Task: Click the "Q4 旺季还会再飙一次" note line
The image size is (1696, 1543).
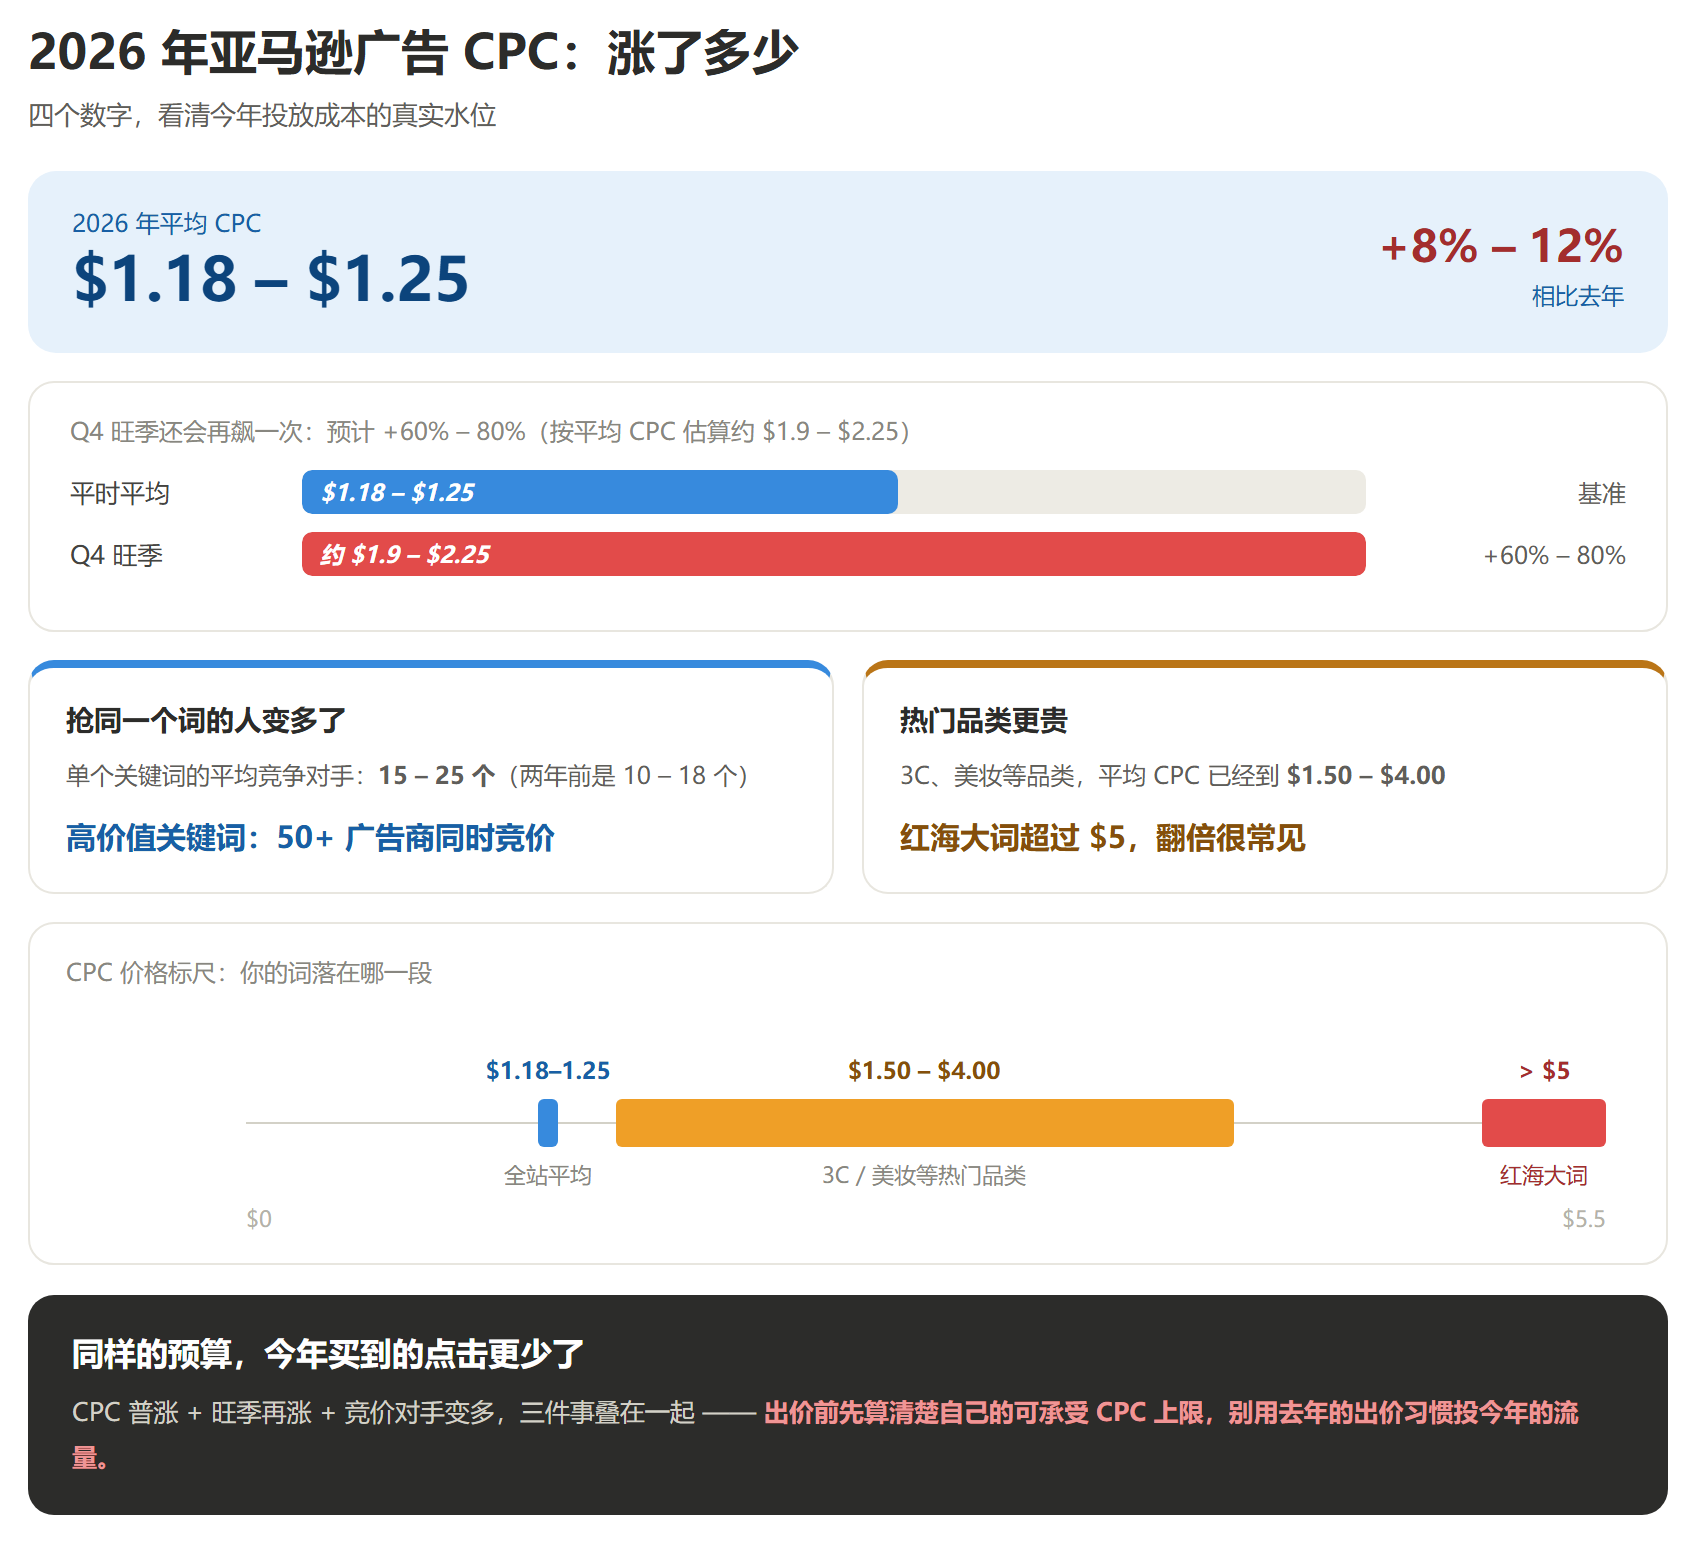Action: [490, 431]
